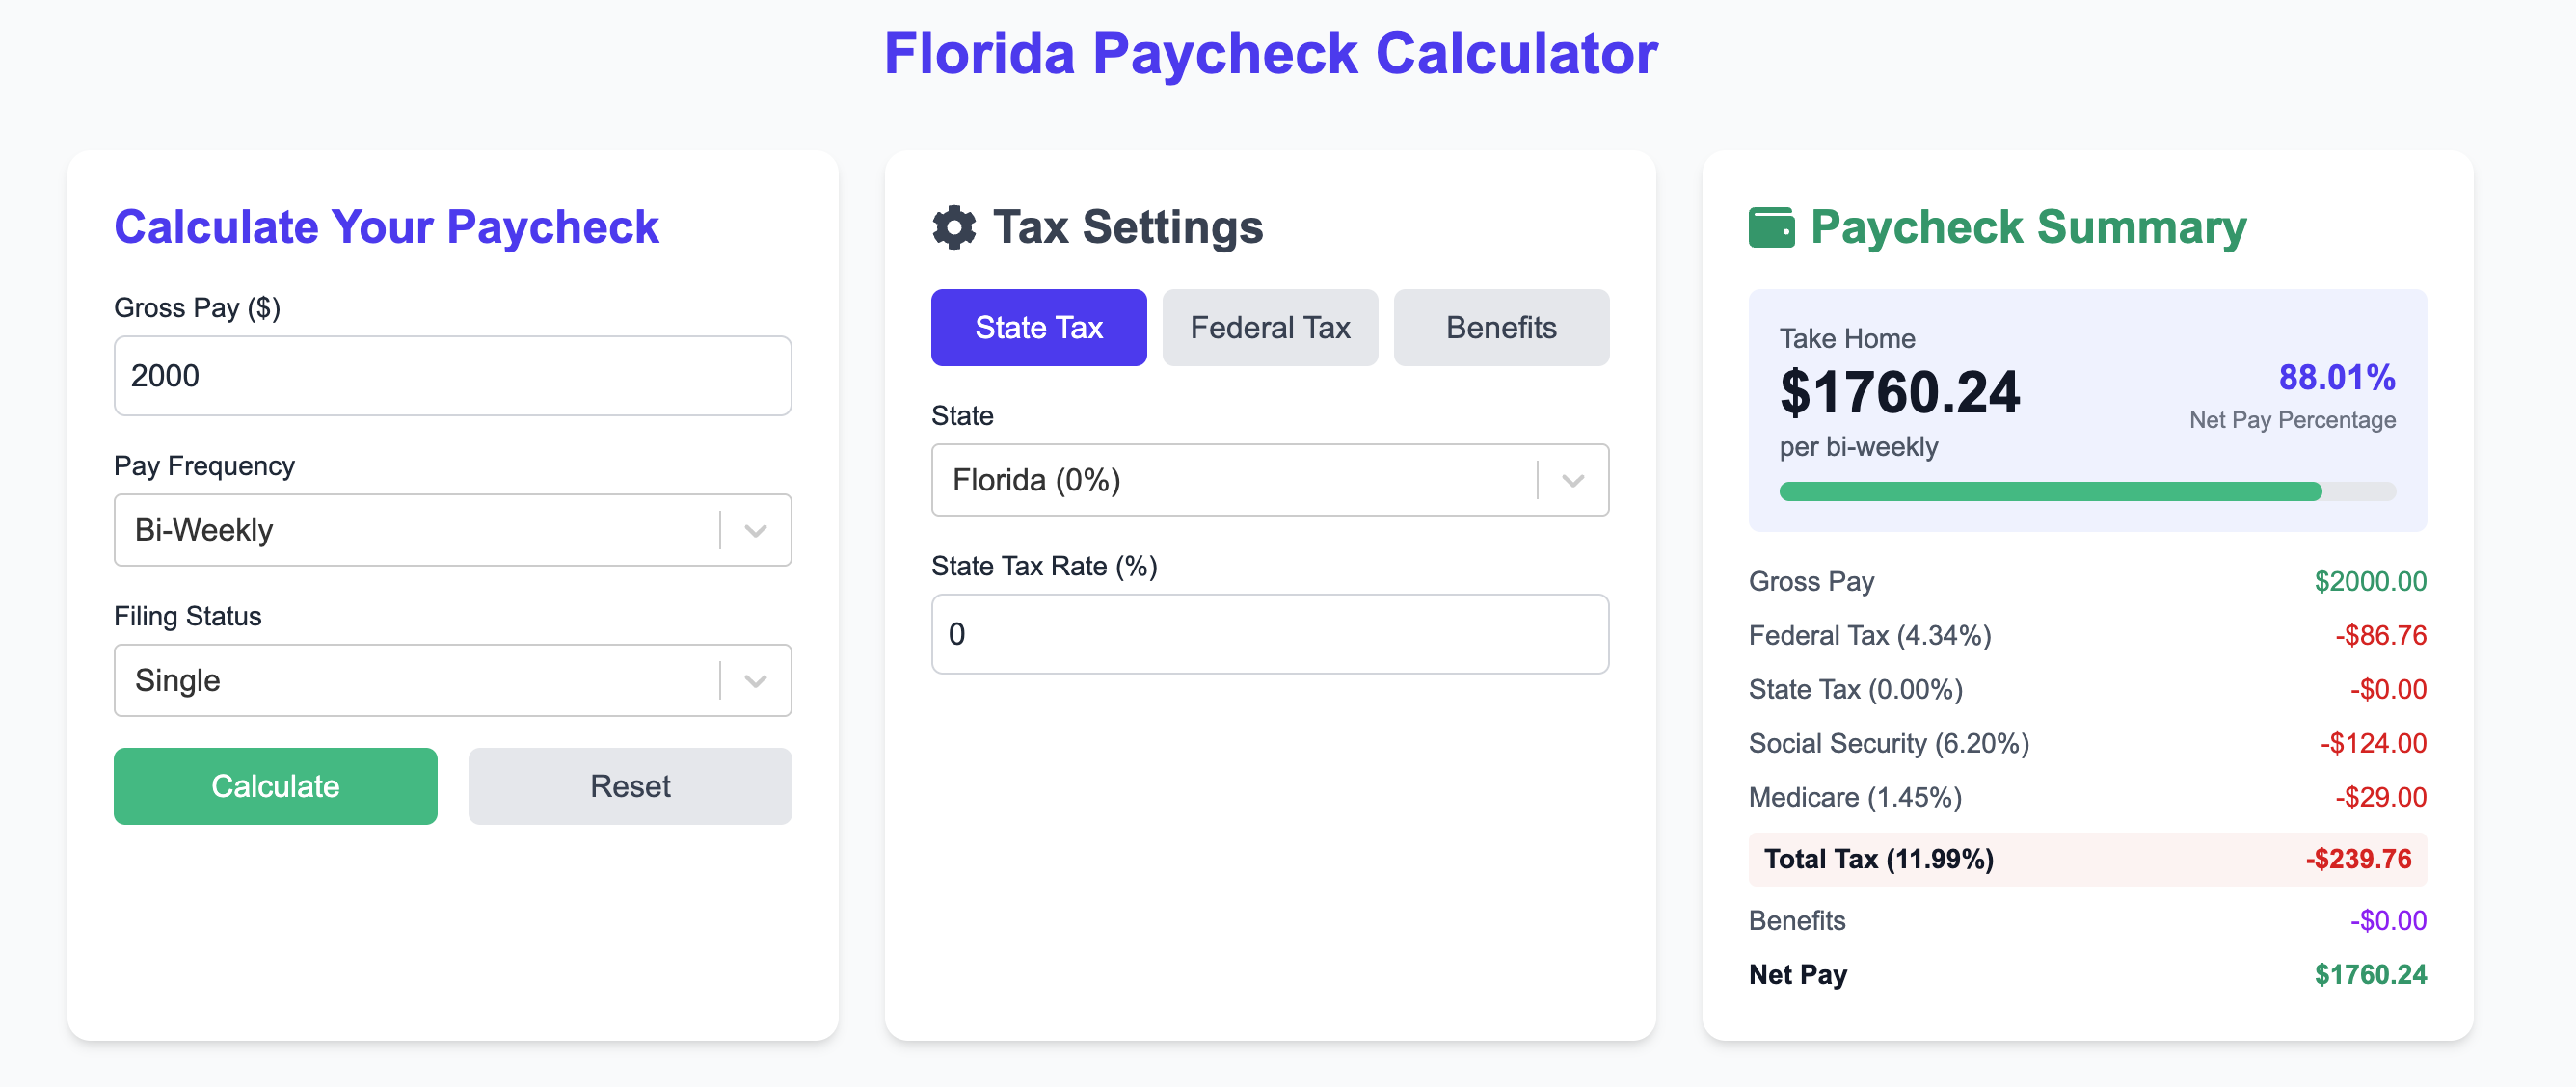Image resolution: width=2576 pixels, height=1087 pixels.
Task: Open the Single filing status dropdown
Action: coord(453,680)
